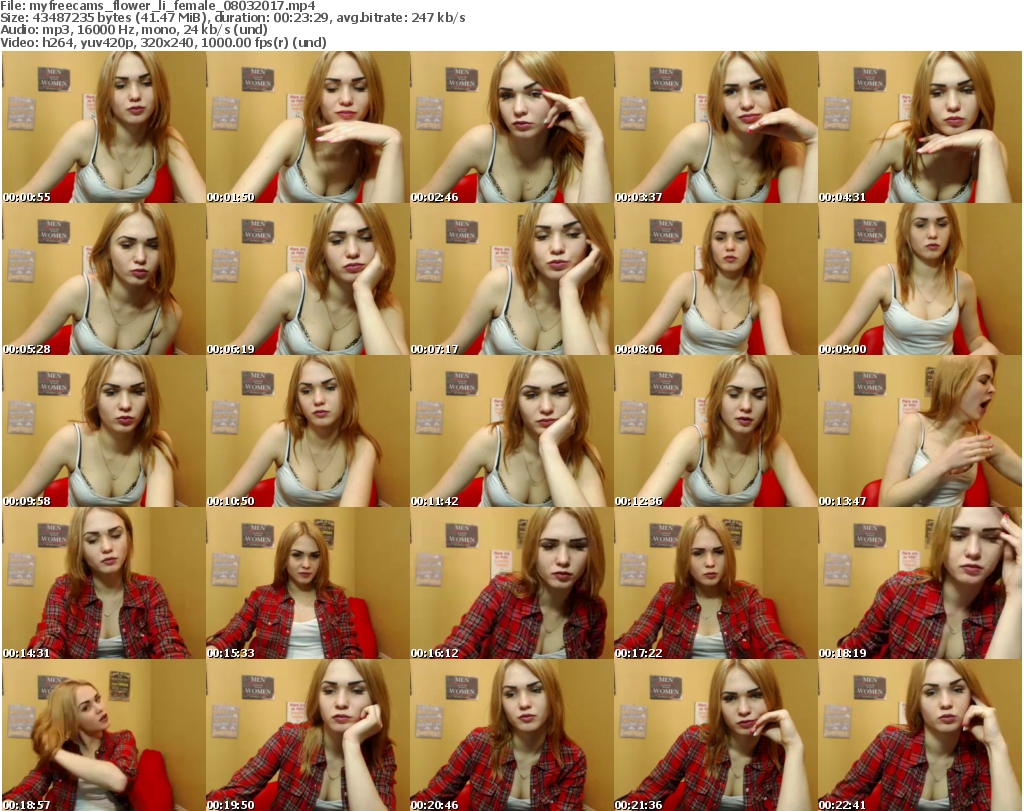Select the thumbnail stamped 00:18:57
The width and height of the screenshot is (1024, 811).
[x=104, y=735]
